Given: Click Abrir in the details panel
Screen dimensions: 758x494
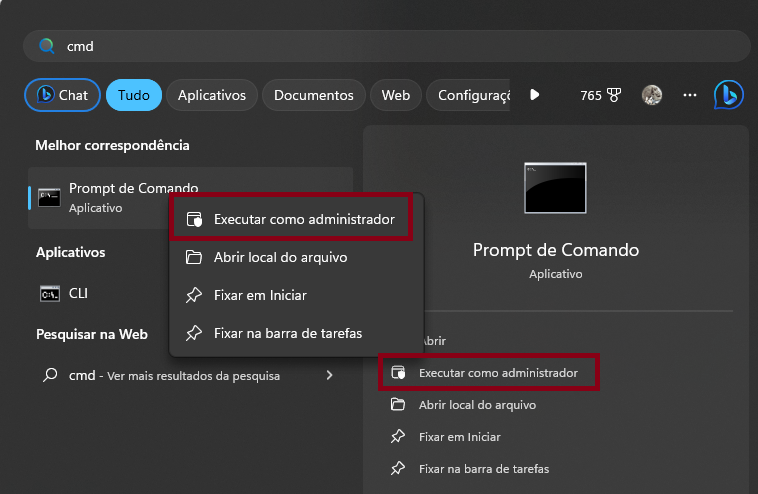Looking at the screenshot, I should click(435, 341).
